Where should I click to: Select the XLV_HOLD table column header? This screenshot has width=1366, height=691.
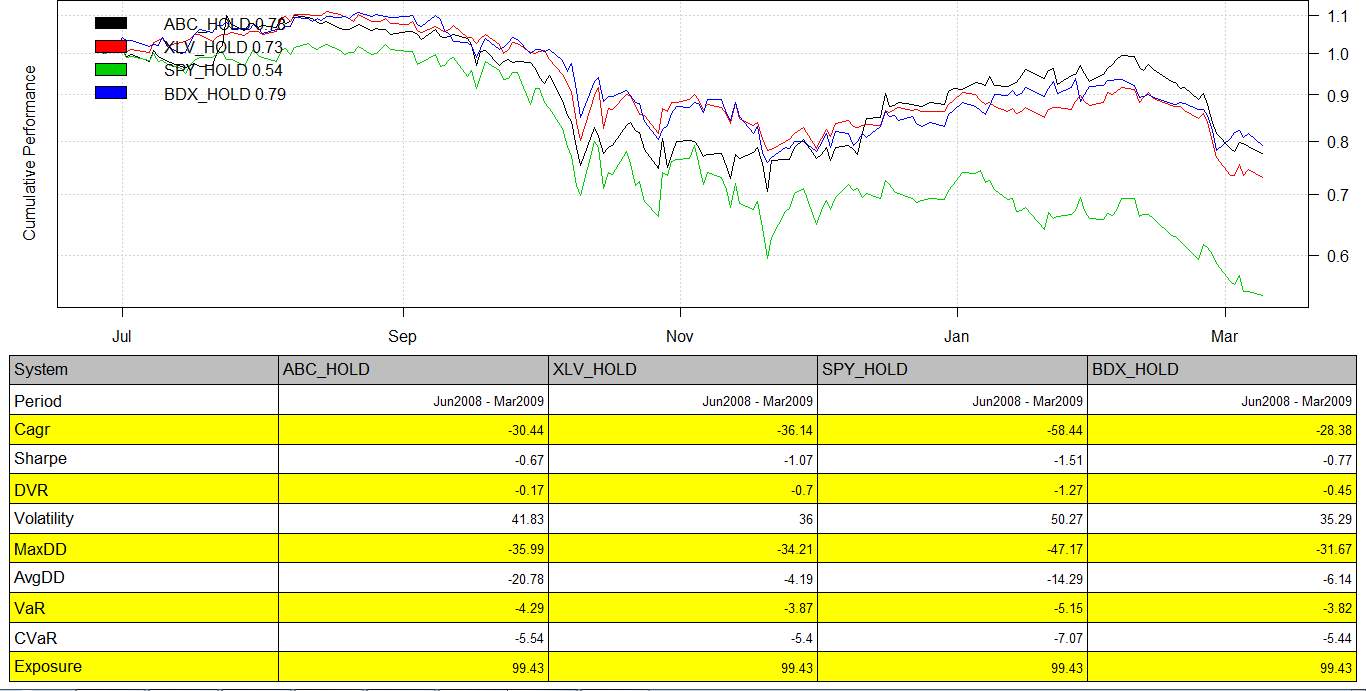pyautogui.click(x=595, y=369)
